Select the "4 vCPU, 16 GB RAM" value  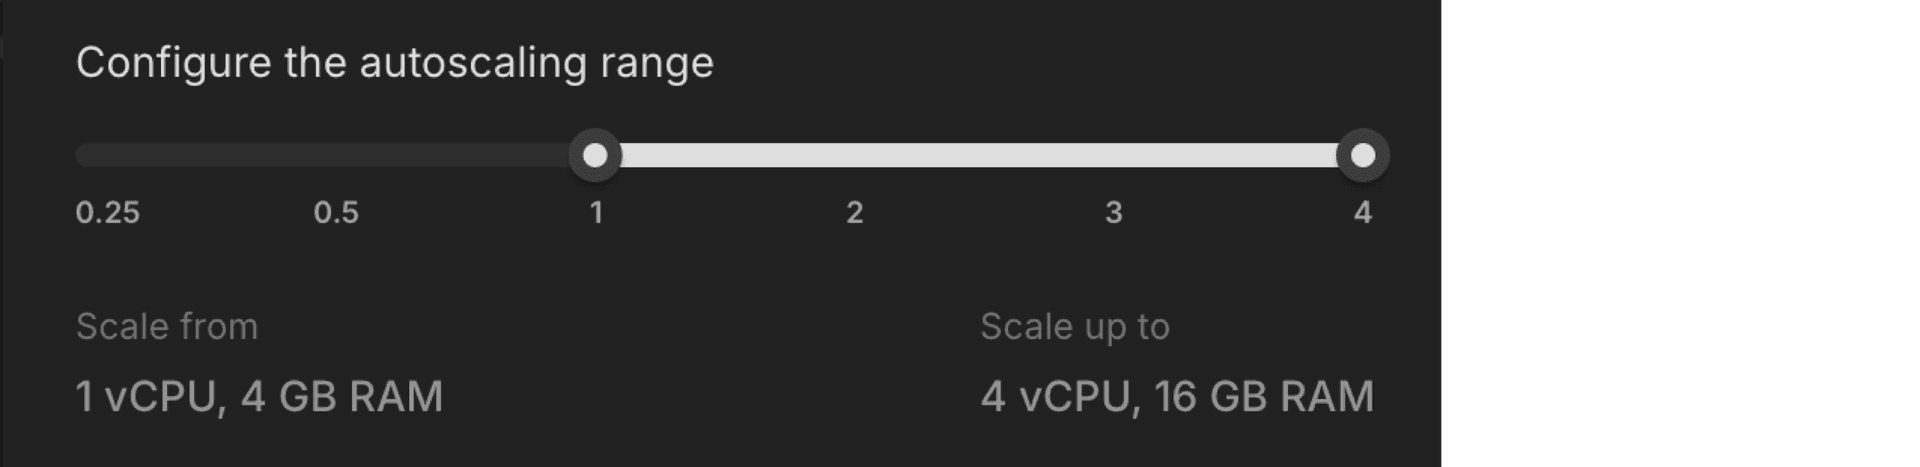[x=1177, y=397]
